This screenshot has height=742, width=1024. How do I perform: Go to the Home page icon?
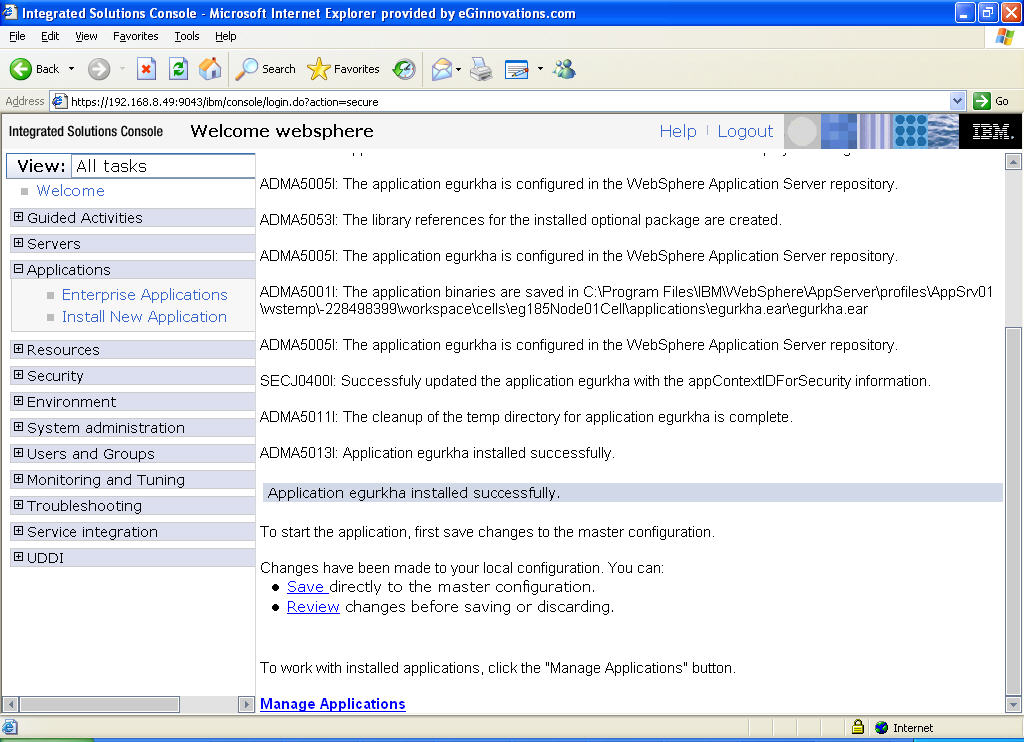point(210,69)
